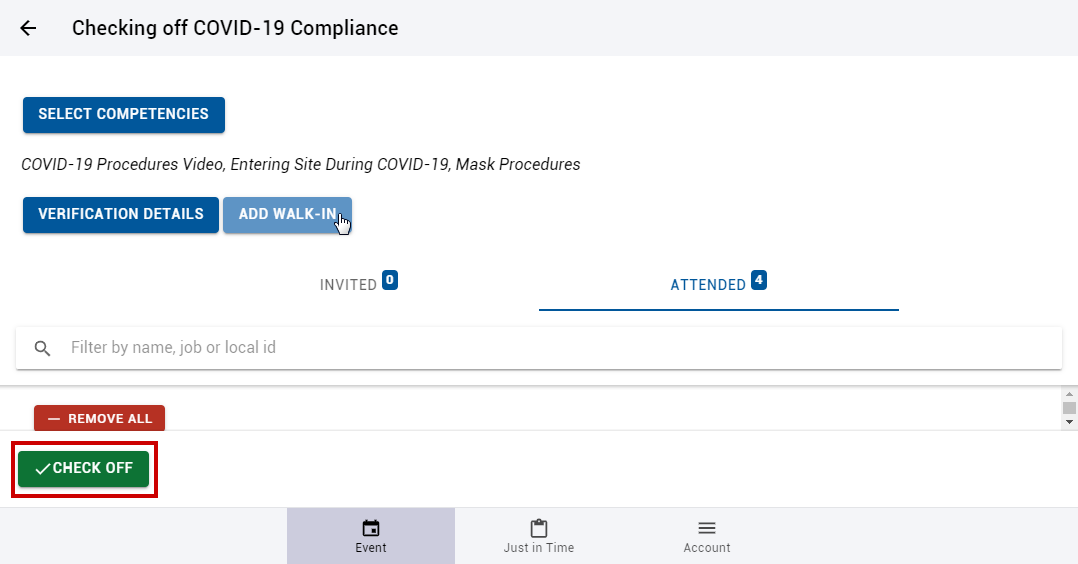Click the green Check Off button
The image size is (1078, 564).
coord(84,469)
